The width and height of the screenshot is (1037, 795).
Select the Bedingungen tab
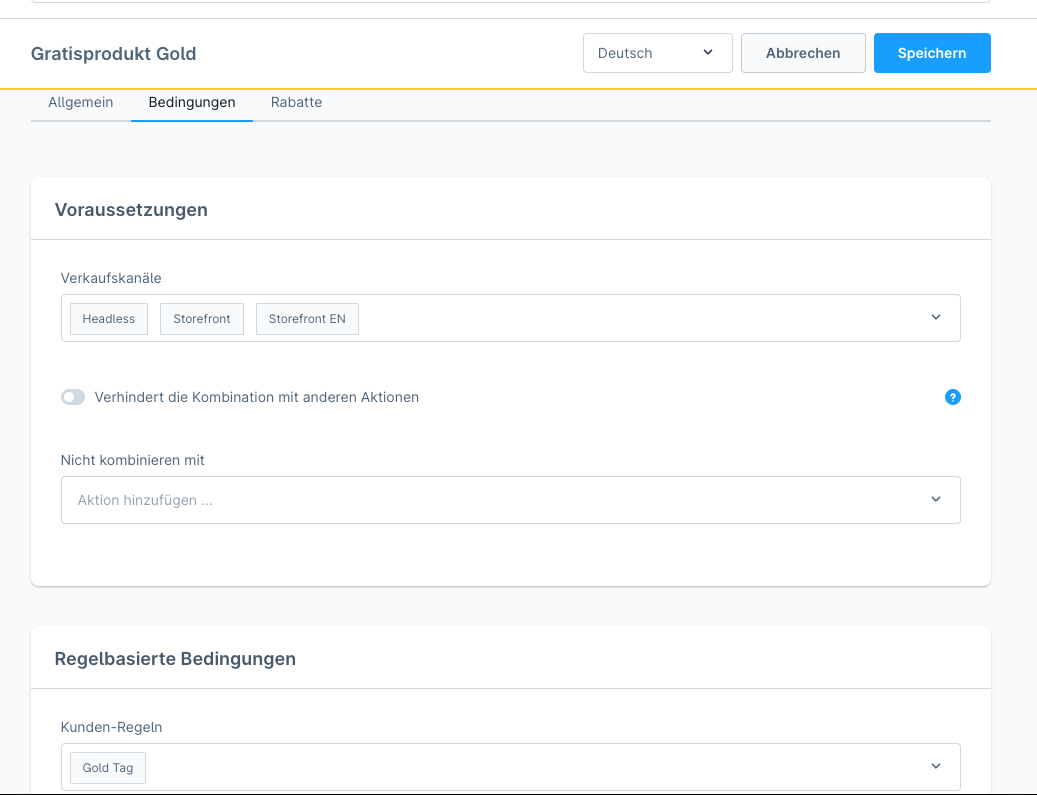click(x=192, y=103)
